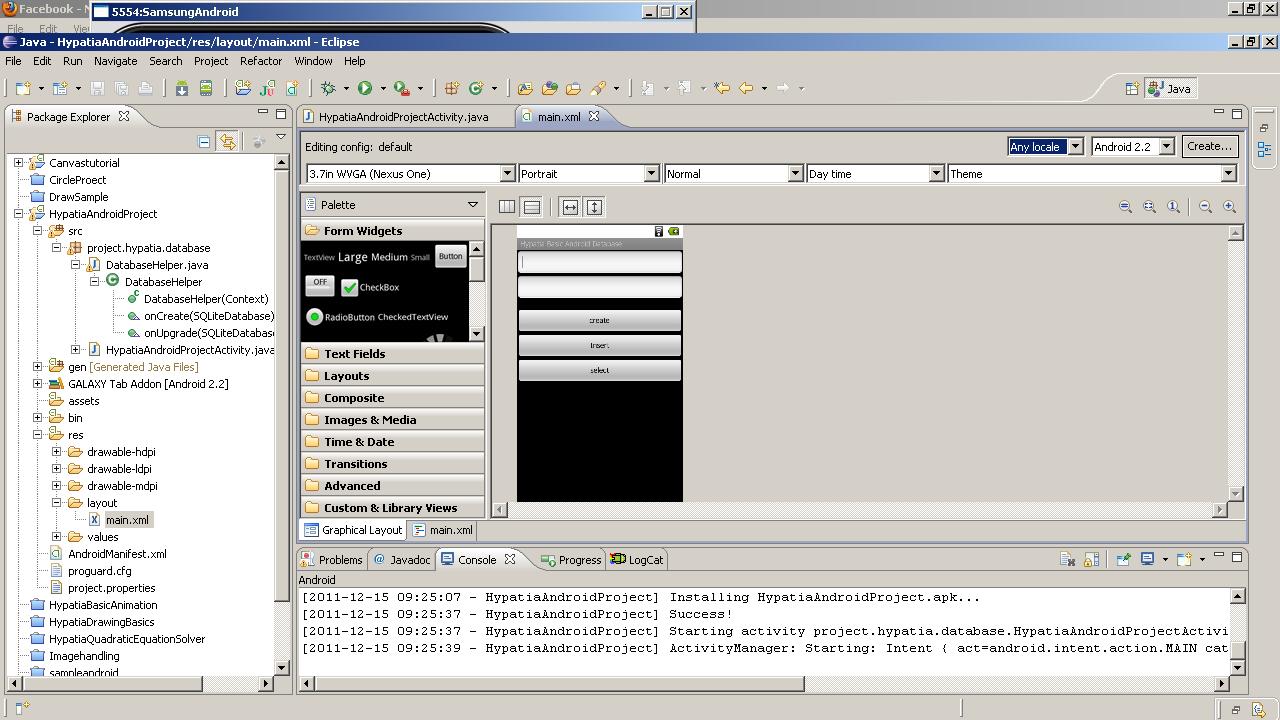Select the Debug tool in the Eclipse toolbar
The image size is (1280, 720).
328,89
